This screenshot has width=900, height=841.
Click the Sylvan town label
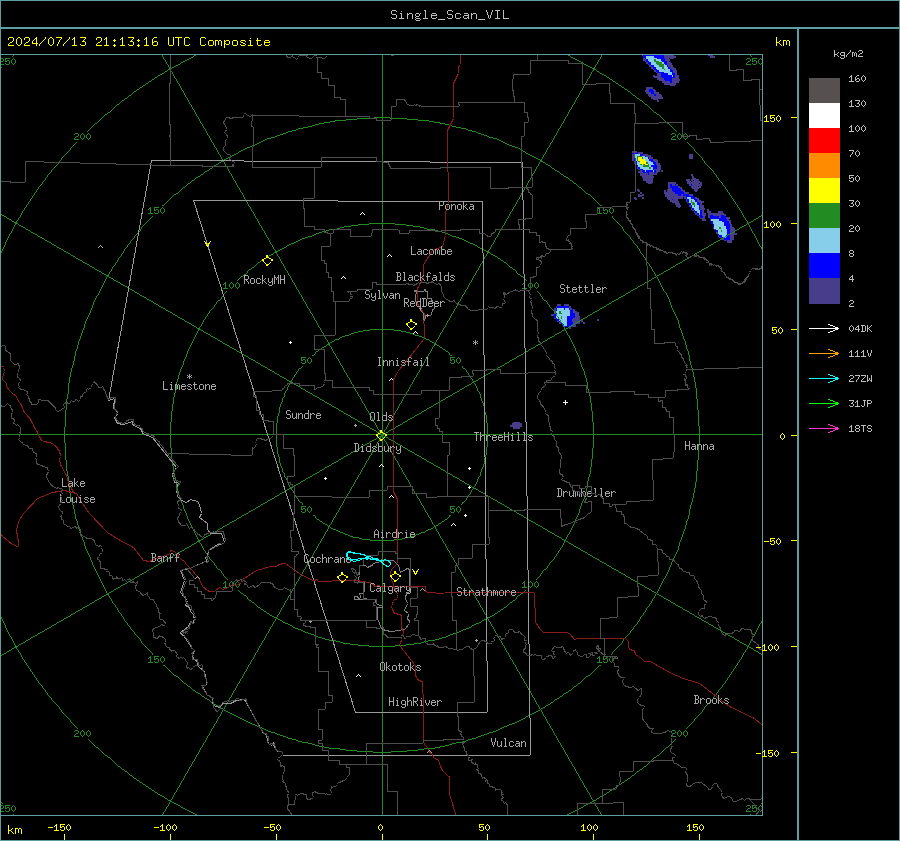(x=382, y=295)
